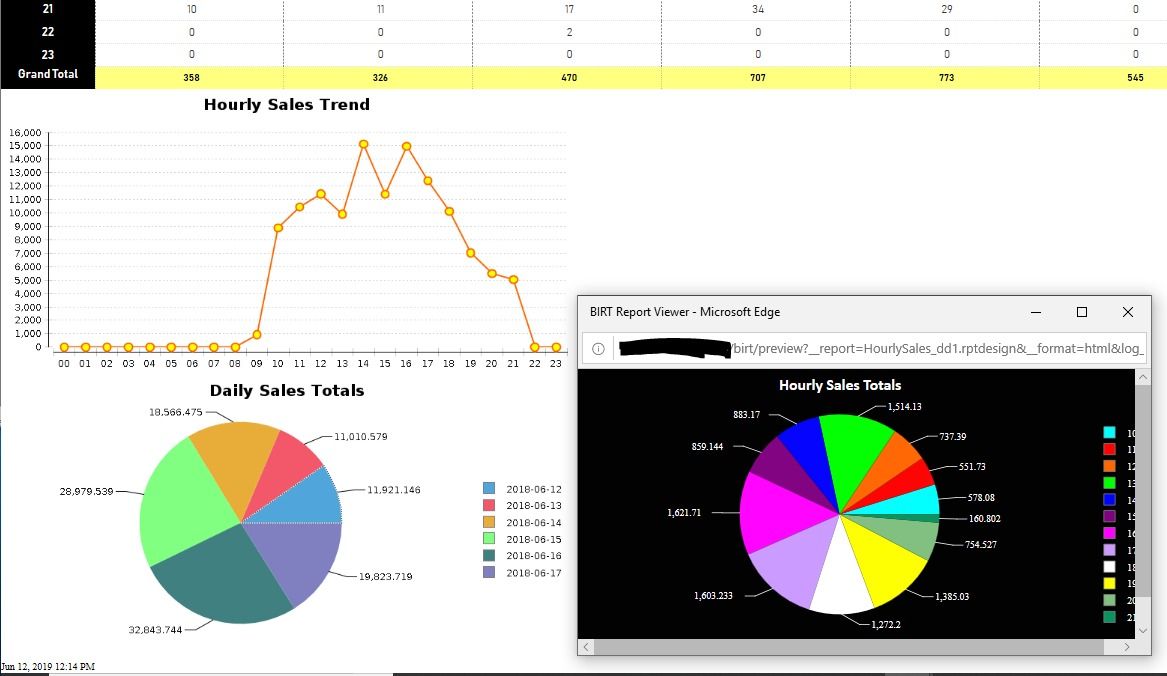
Task: Click the site information icon in BIRT viewer
Action: 598,348
